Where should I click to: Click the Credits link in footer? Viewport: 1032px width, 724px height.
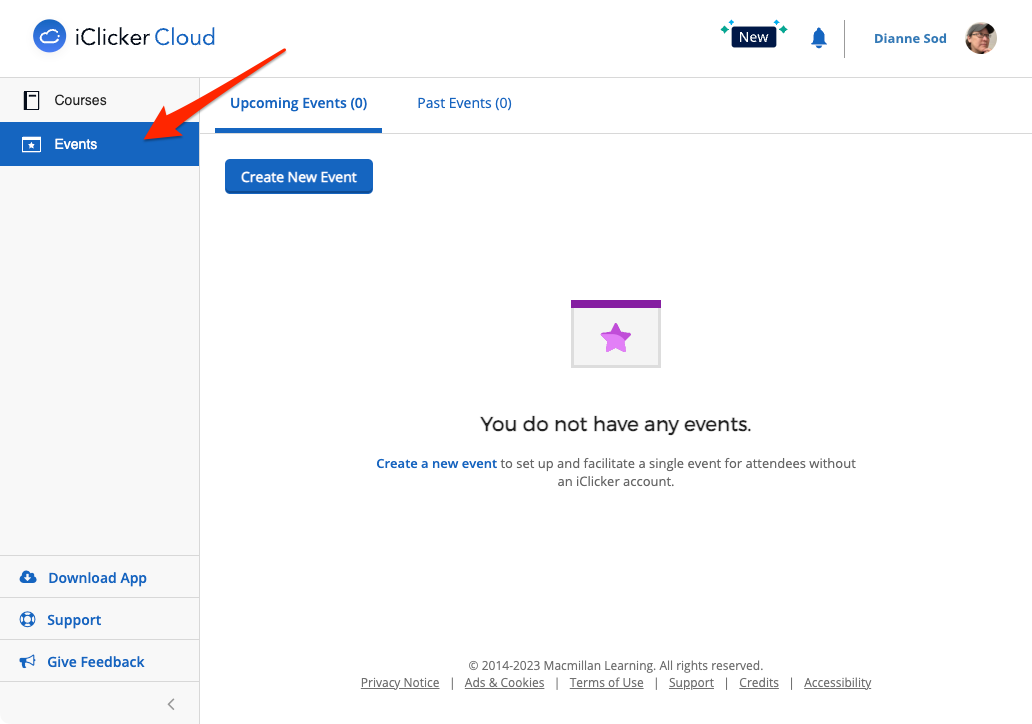coord(758,682)
